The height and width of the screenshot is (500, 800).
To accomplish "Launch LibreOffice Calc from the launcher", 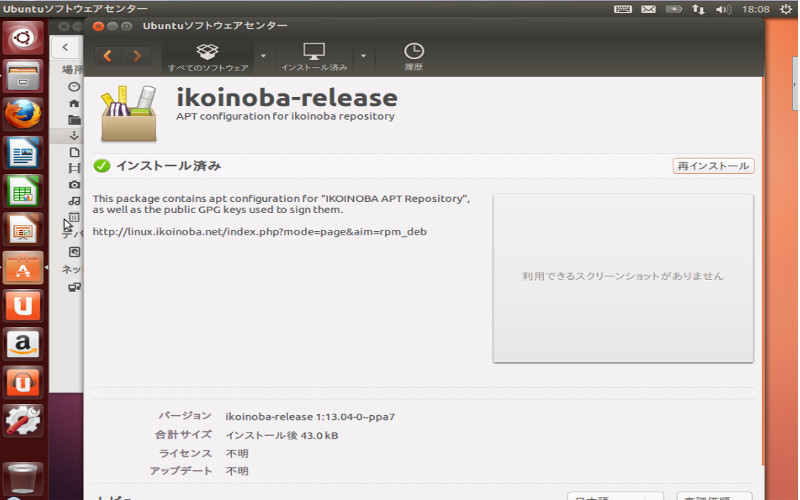I will (23, 191).
